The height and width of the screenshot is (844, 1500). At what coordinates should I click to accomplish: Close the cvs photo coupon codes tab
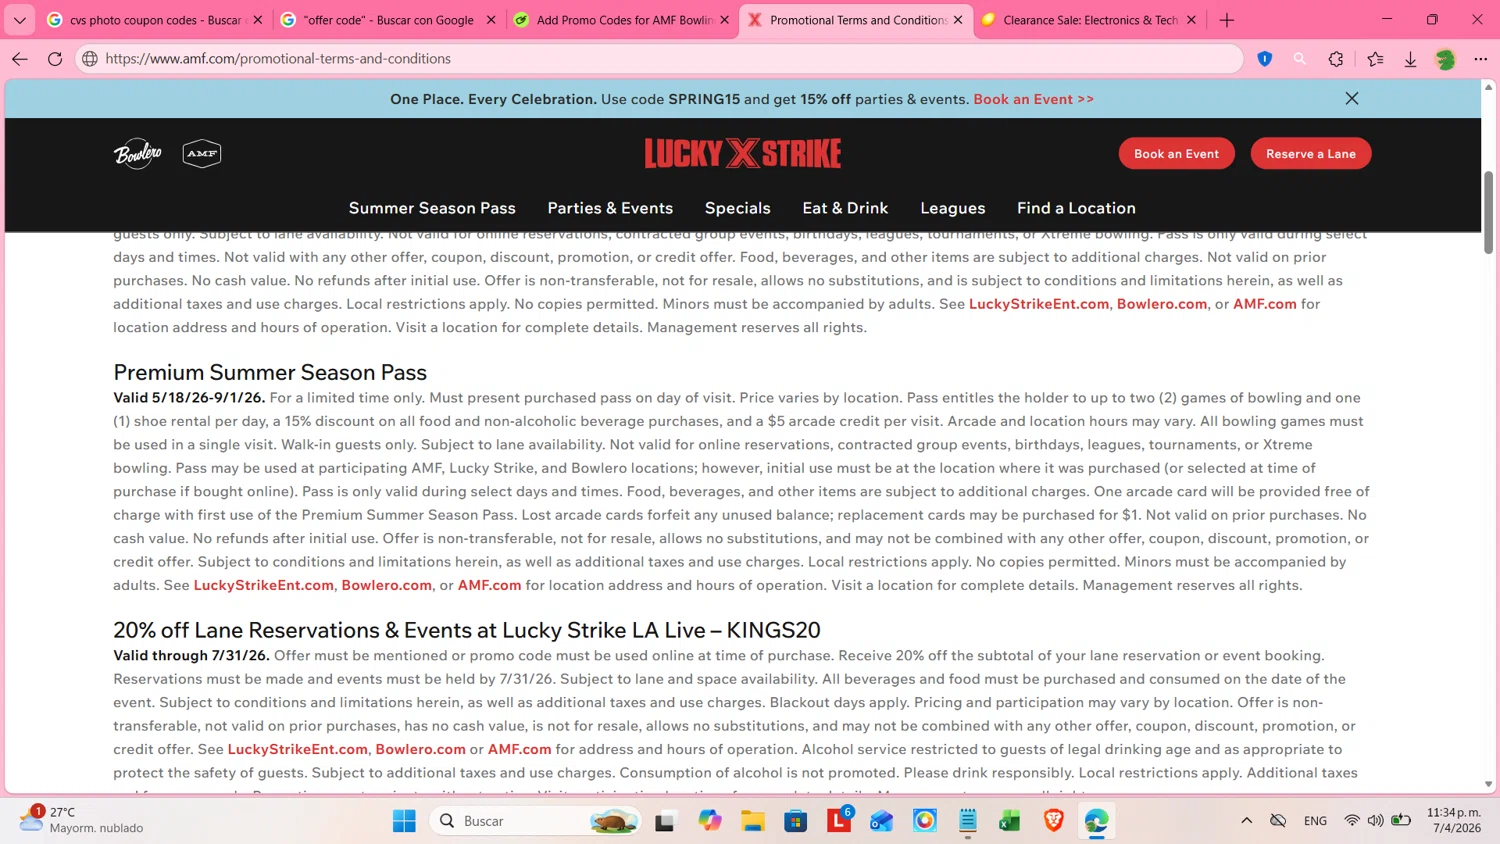click(258, 20)
